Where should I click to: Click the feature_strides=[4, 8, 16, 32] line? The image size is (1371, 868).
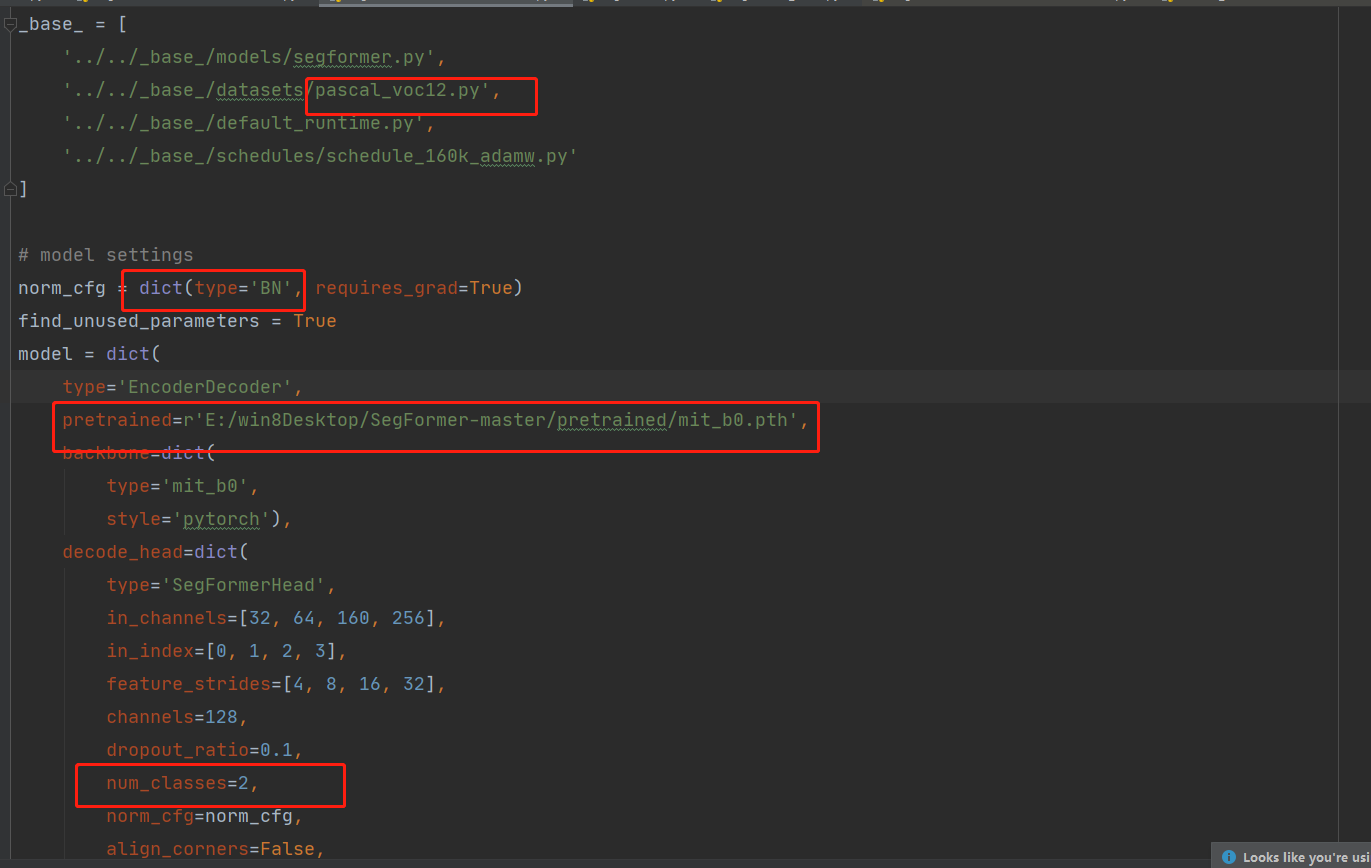pos(276,684)
